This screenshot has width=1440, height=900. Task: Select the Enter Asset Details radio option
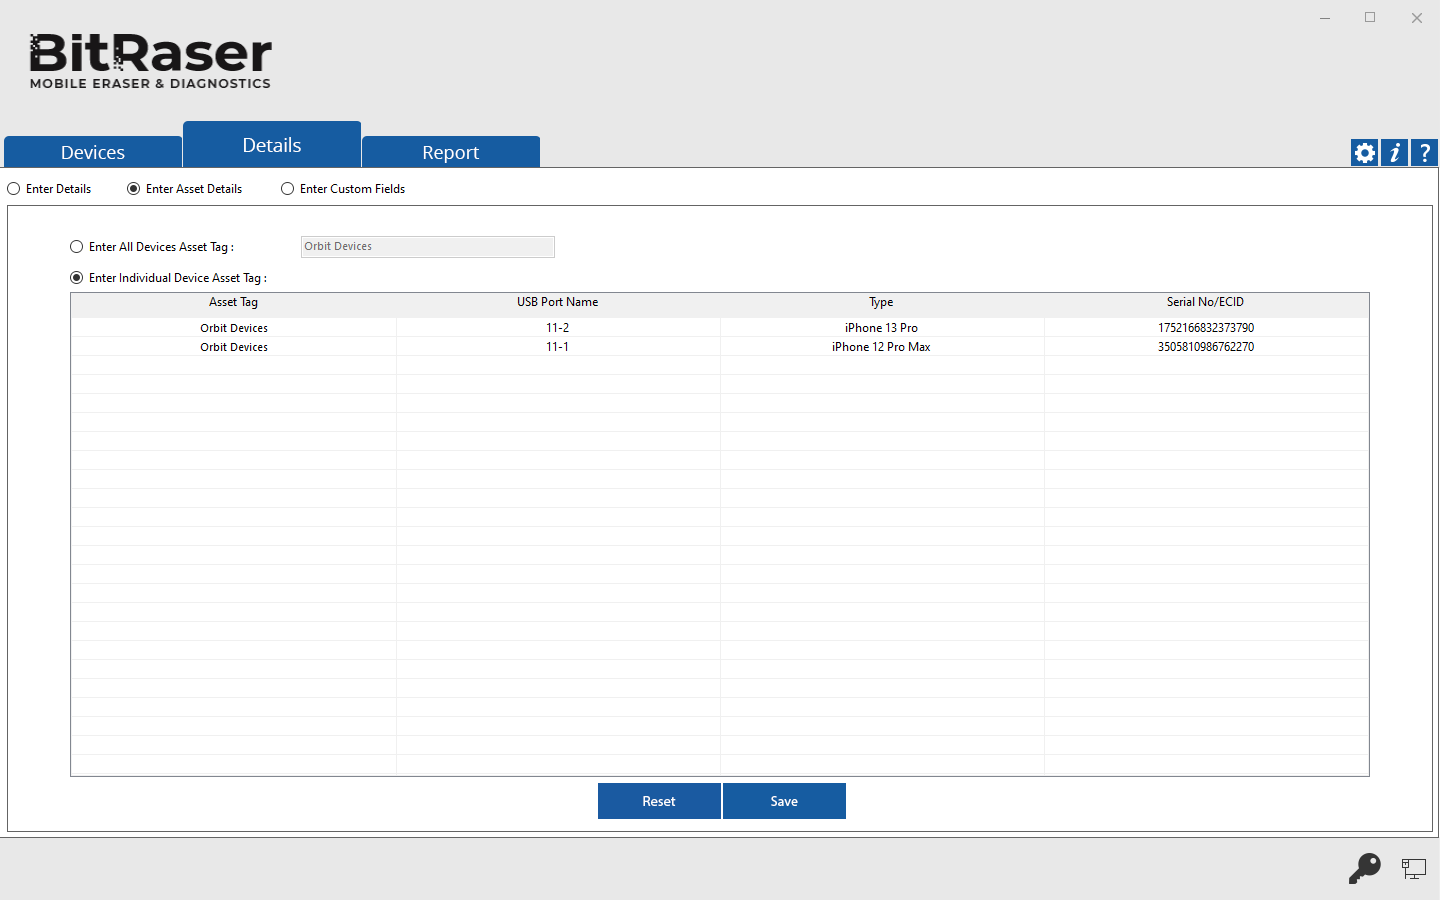point(185,189)
